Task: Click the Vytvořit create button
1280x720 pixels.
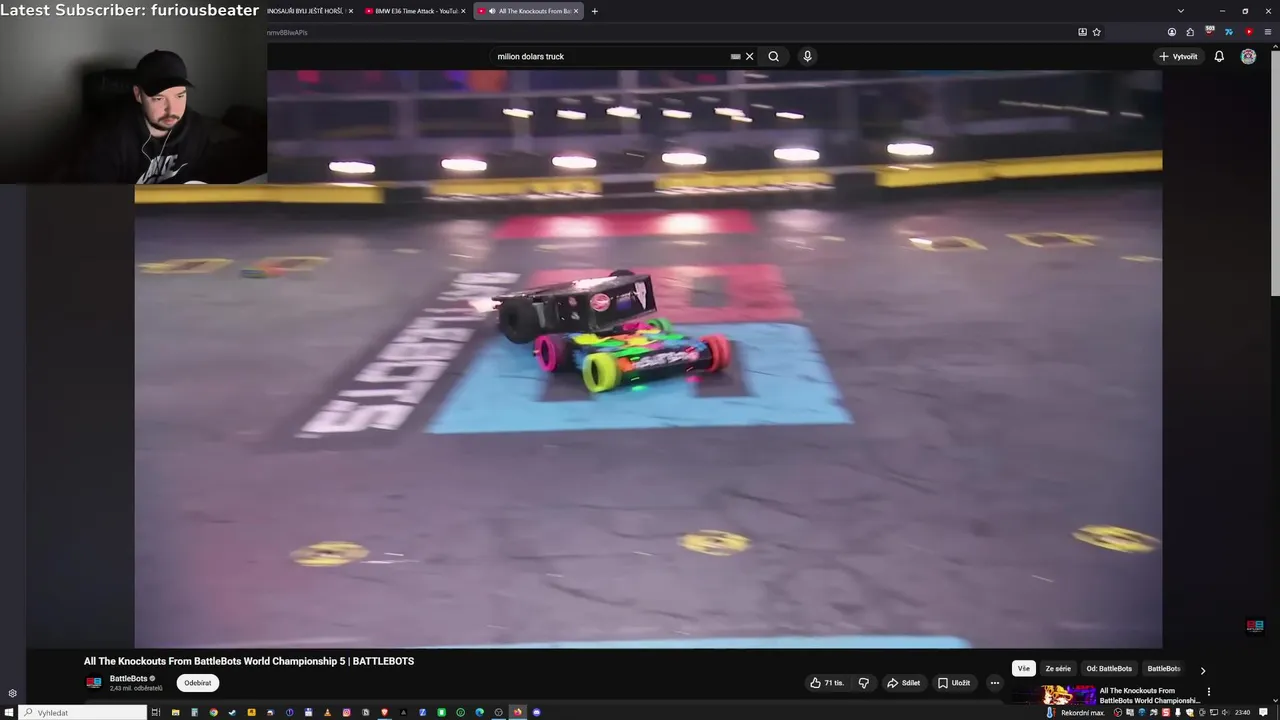Action: [x=1178, y=56]
